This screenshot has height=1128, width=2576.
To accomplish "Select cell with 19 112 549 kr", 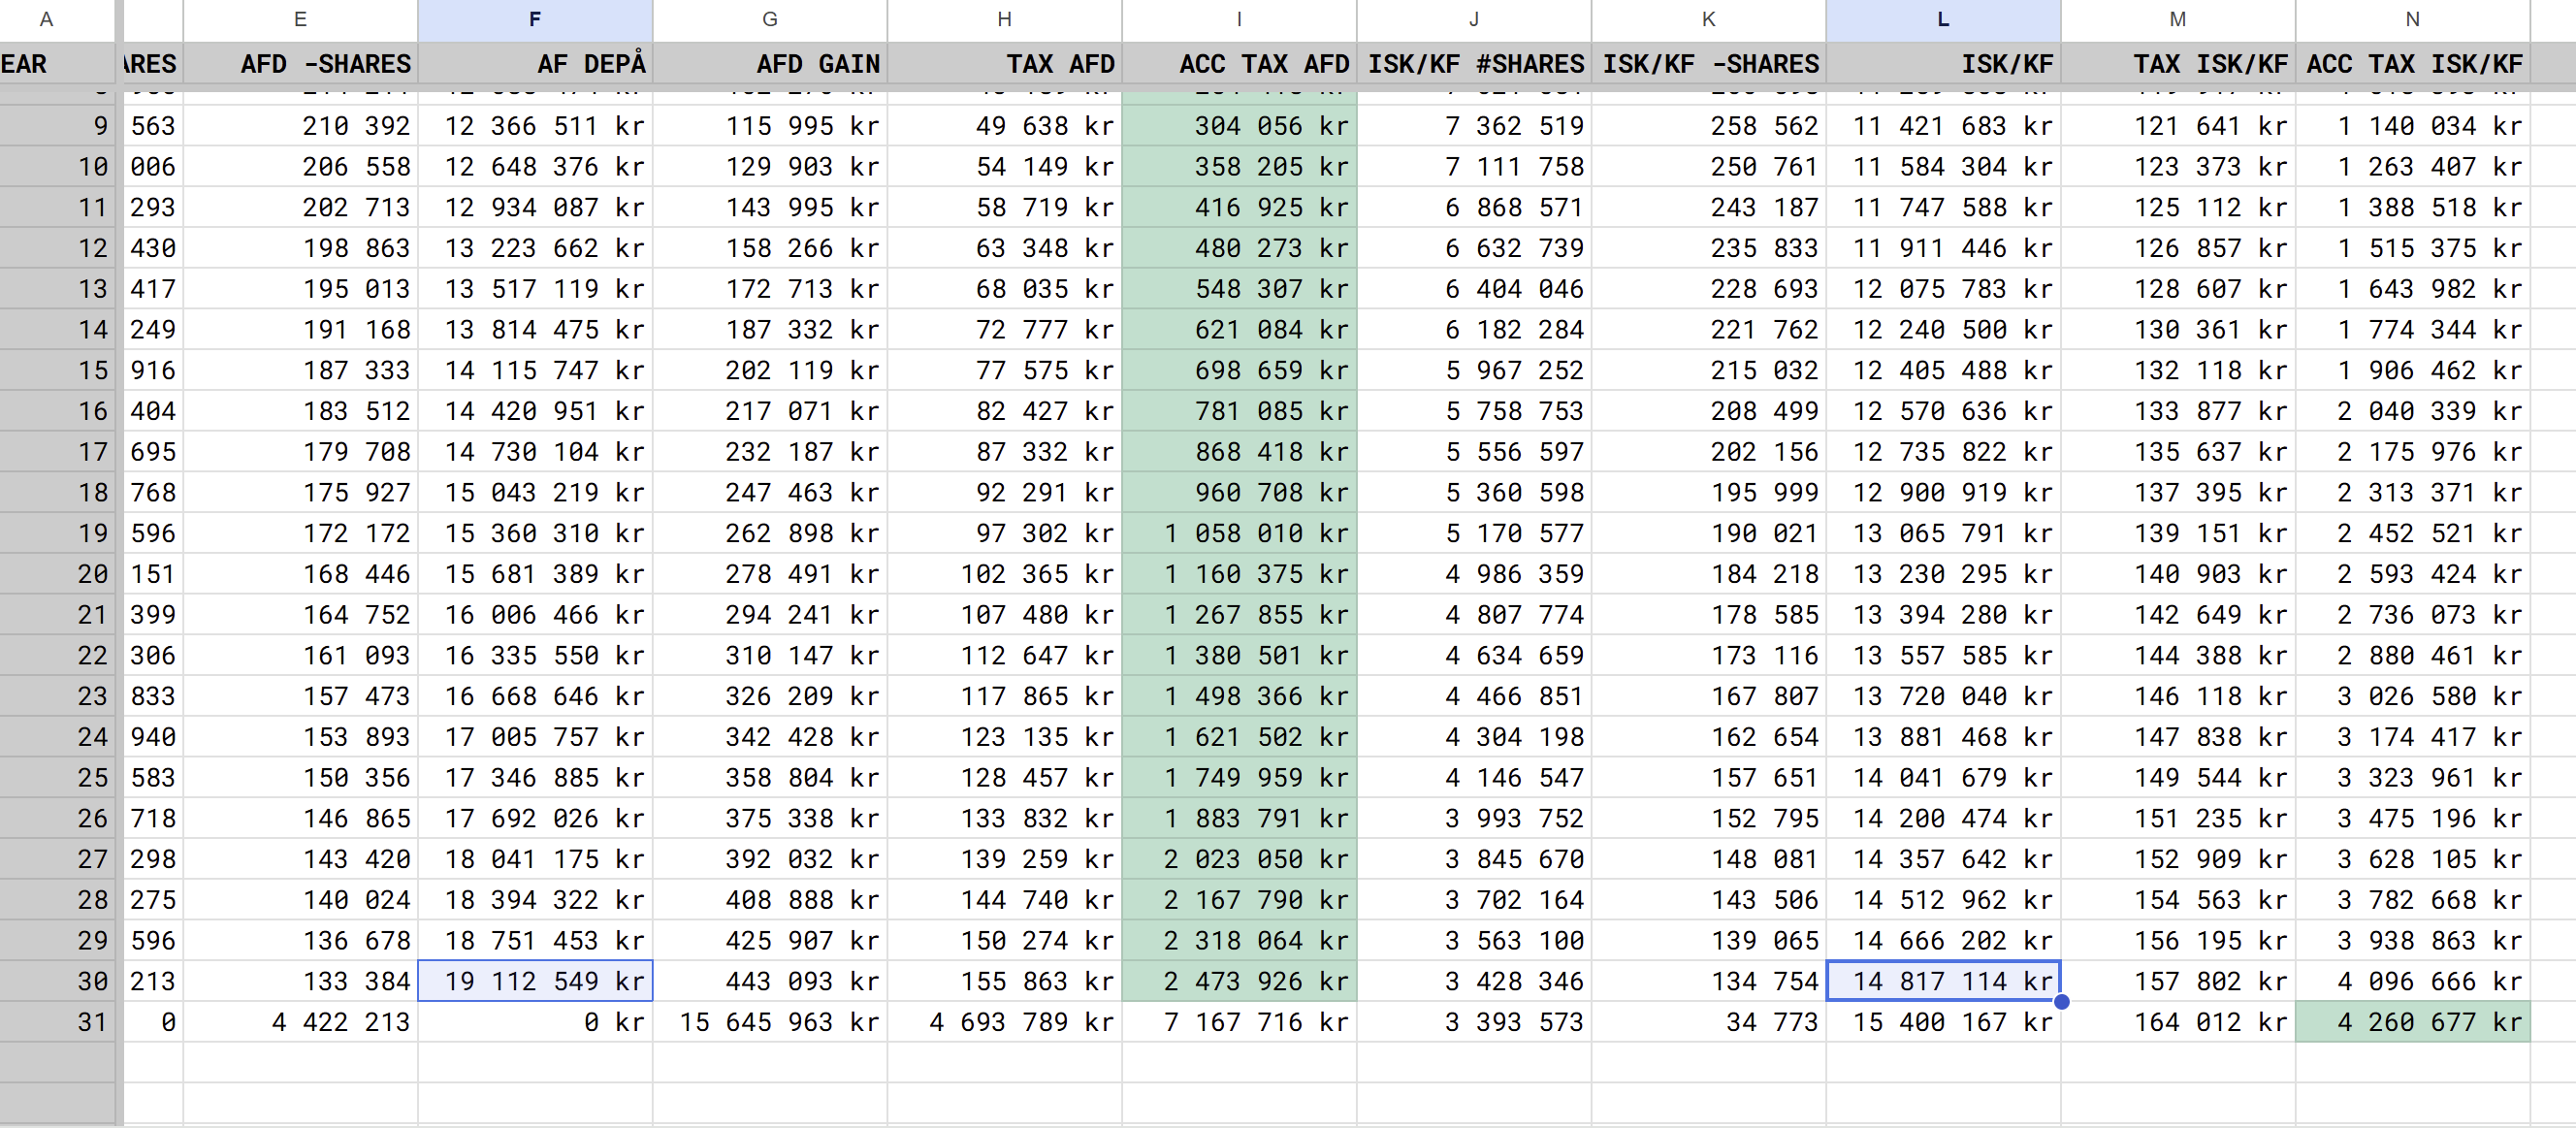I will coord(535,981).
